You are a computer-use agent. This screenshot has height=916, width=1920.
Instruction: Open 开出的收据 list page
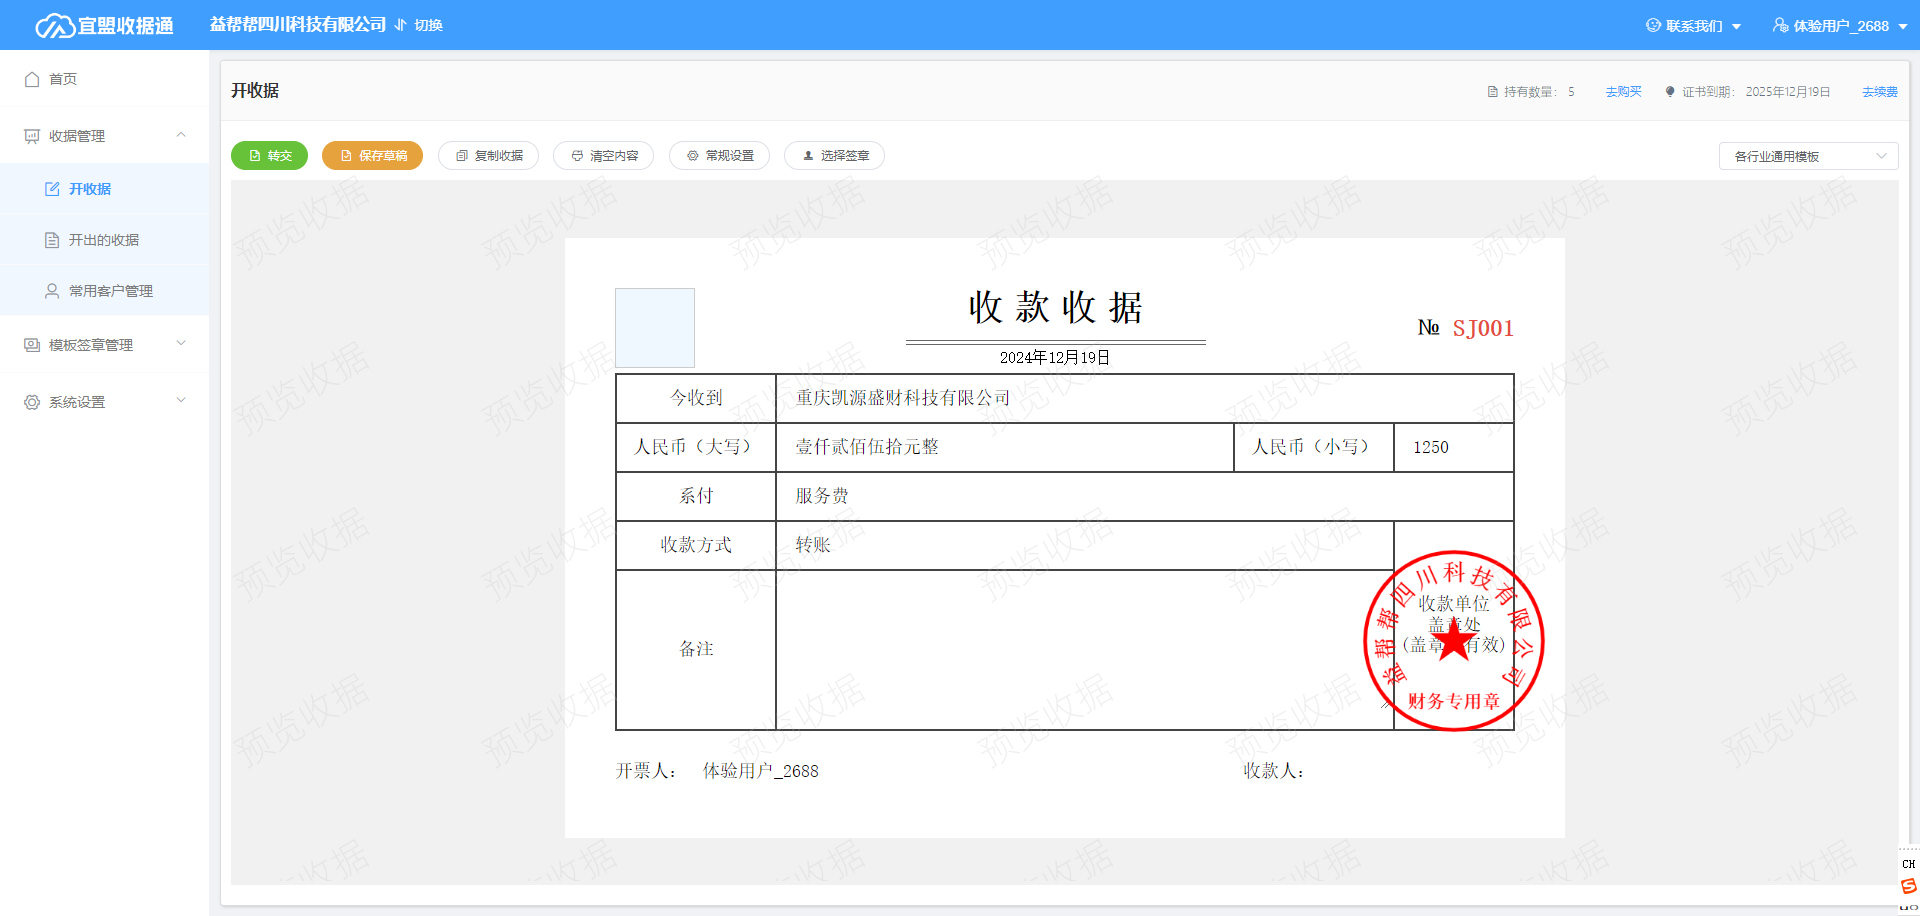click(103, 240)
